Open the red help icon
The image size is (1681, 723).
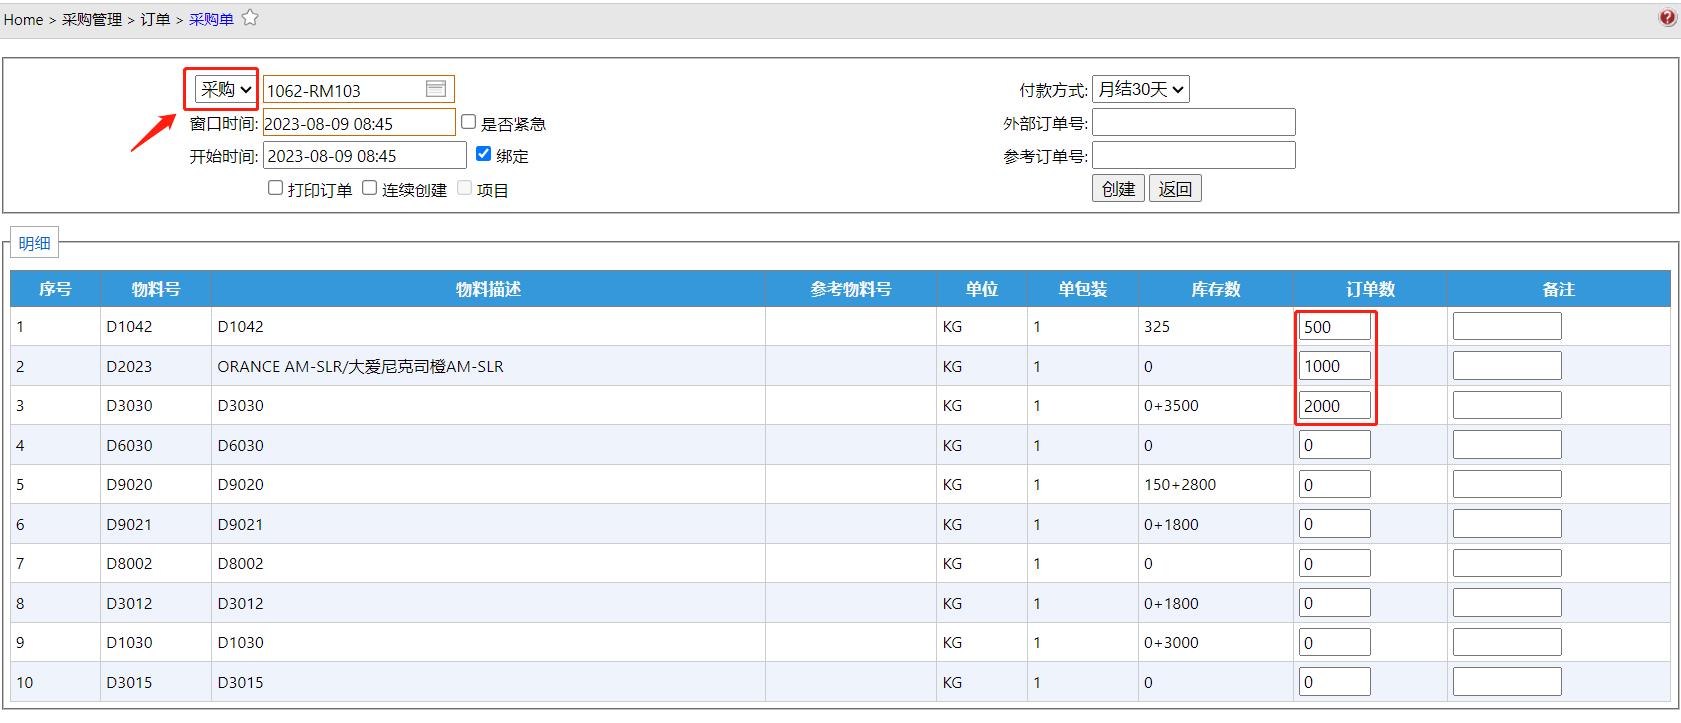(1667, 18)
